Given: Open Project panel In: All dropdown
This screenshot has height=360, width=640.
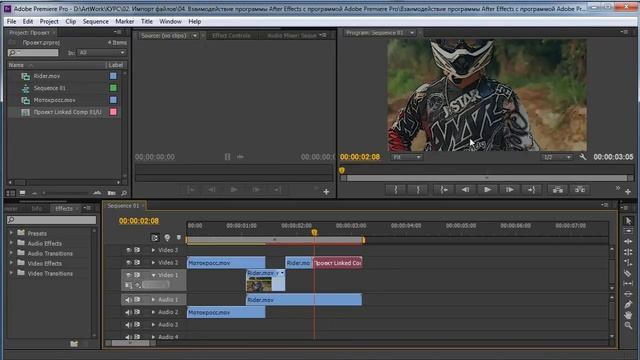Looking at the screenshot, I should 102,53.
